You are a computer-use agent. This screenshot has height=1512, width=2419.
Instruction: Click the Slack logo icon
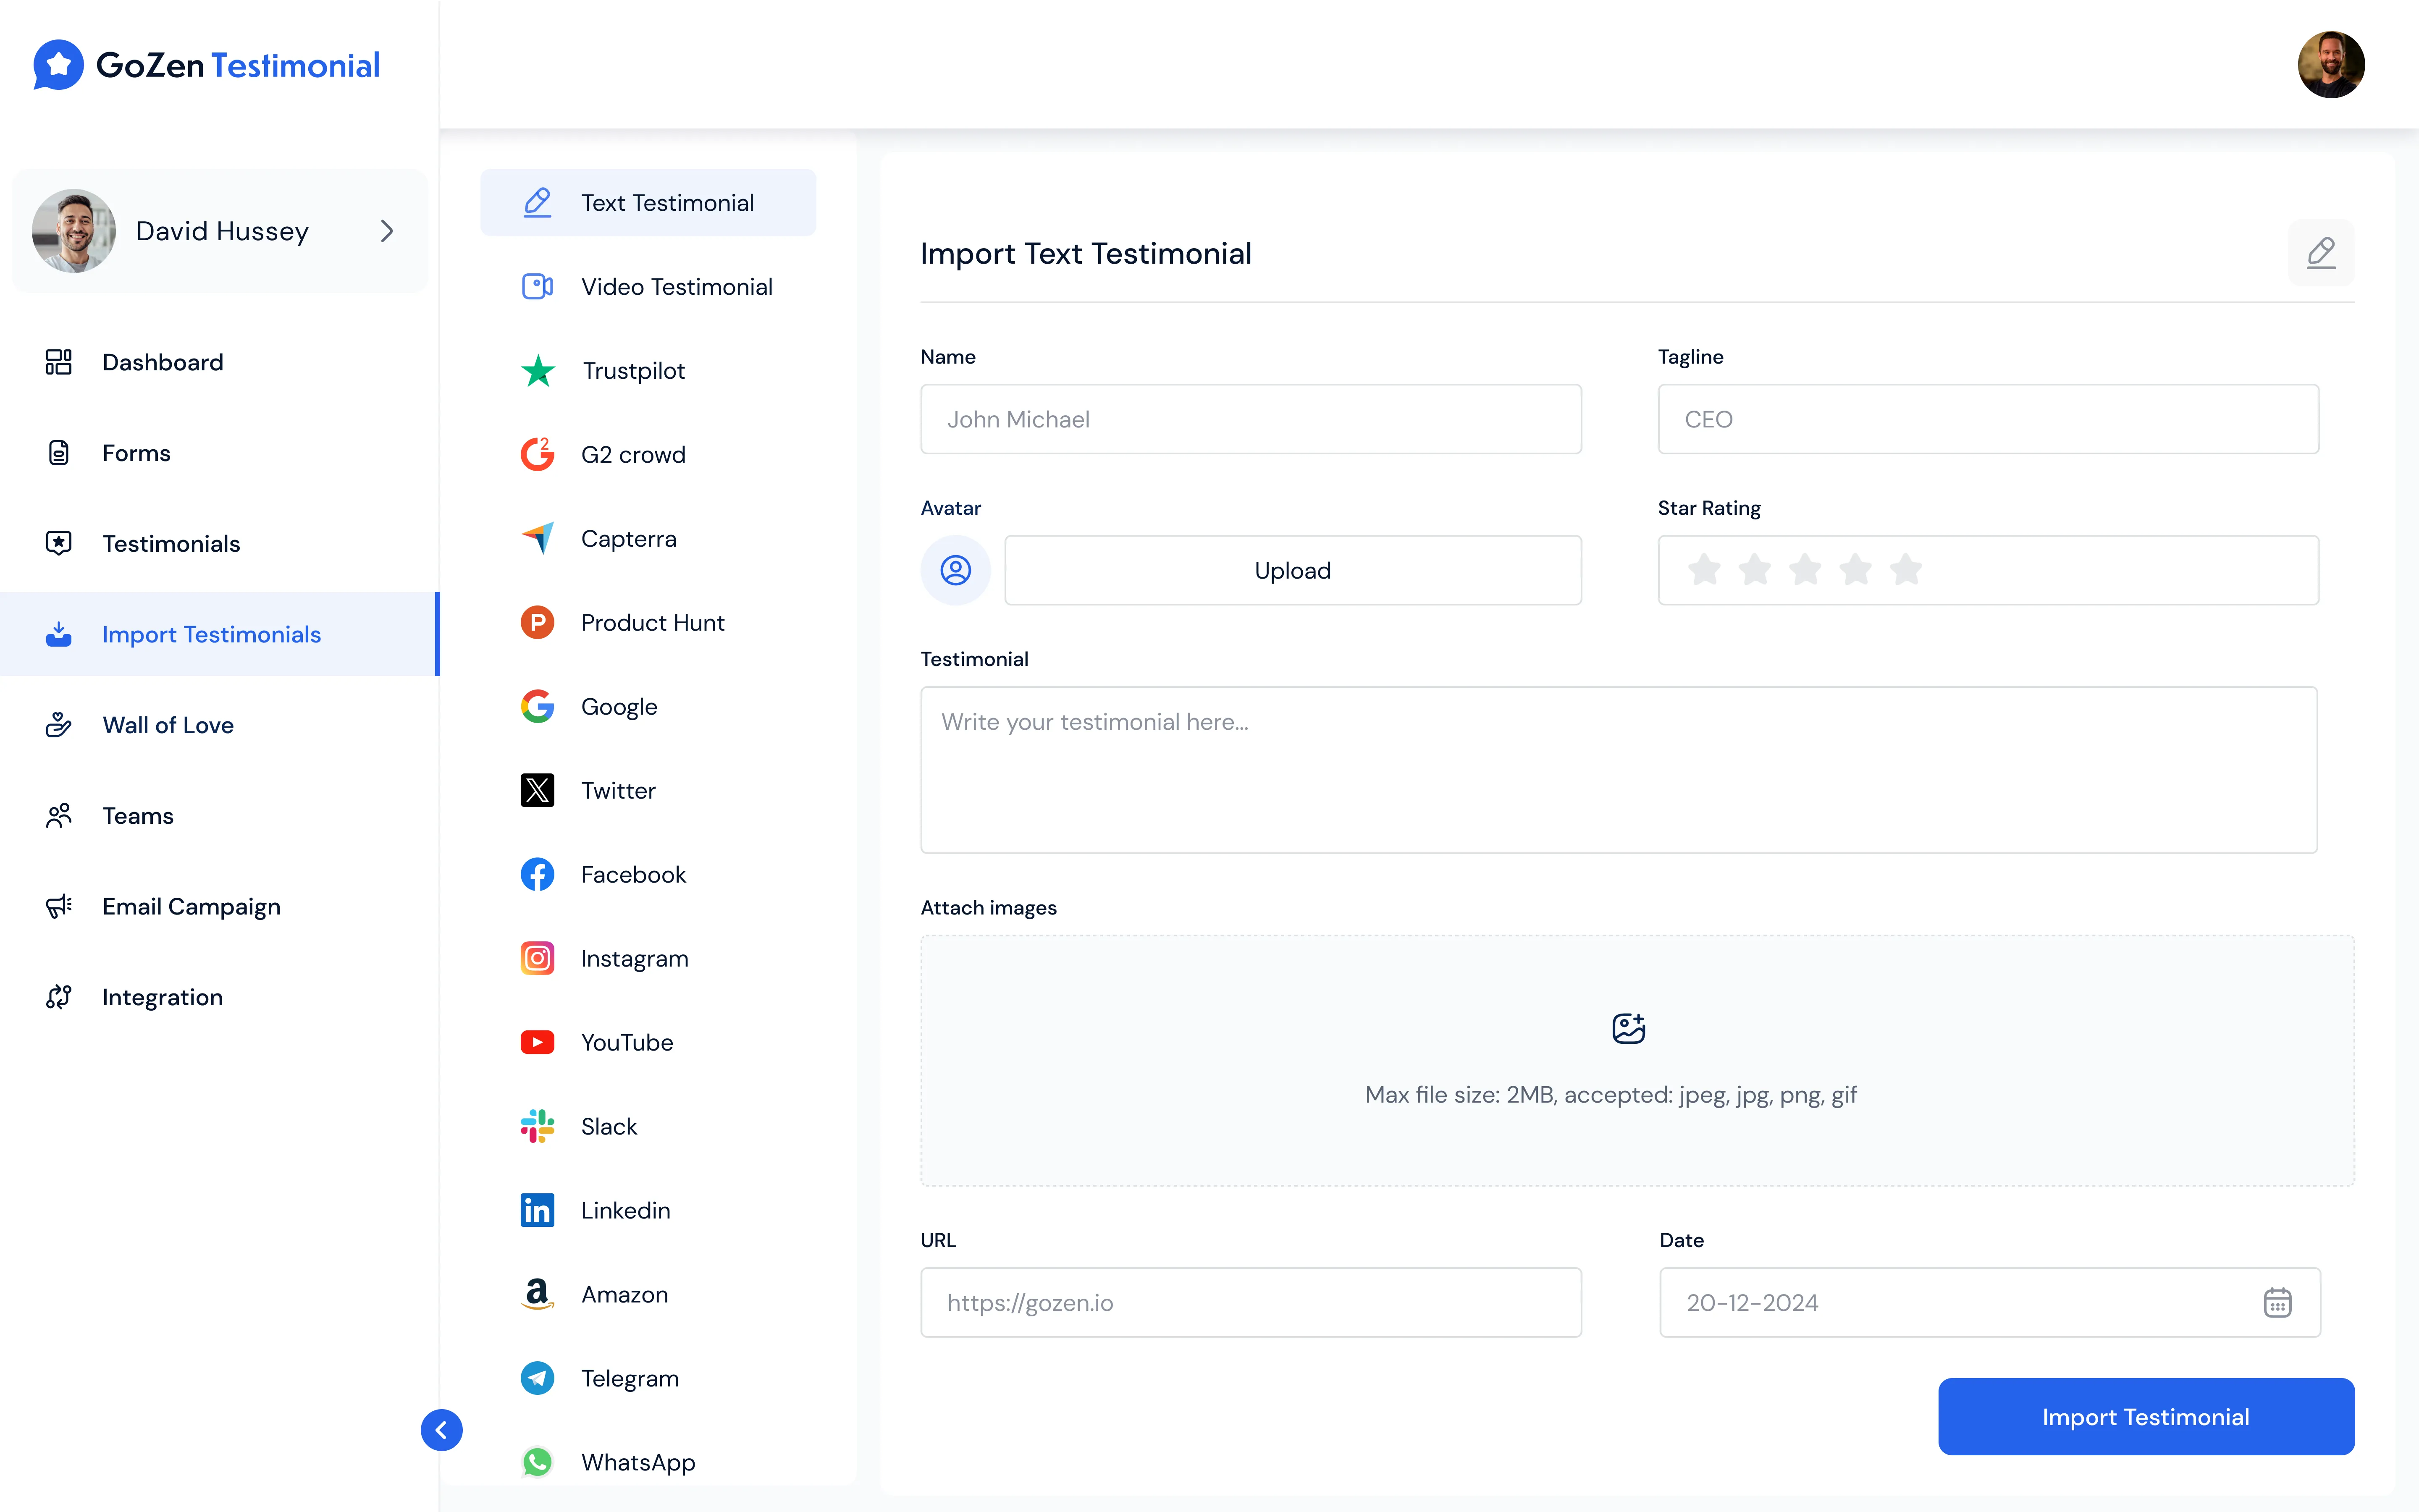(537, 1126)
